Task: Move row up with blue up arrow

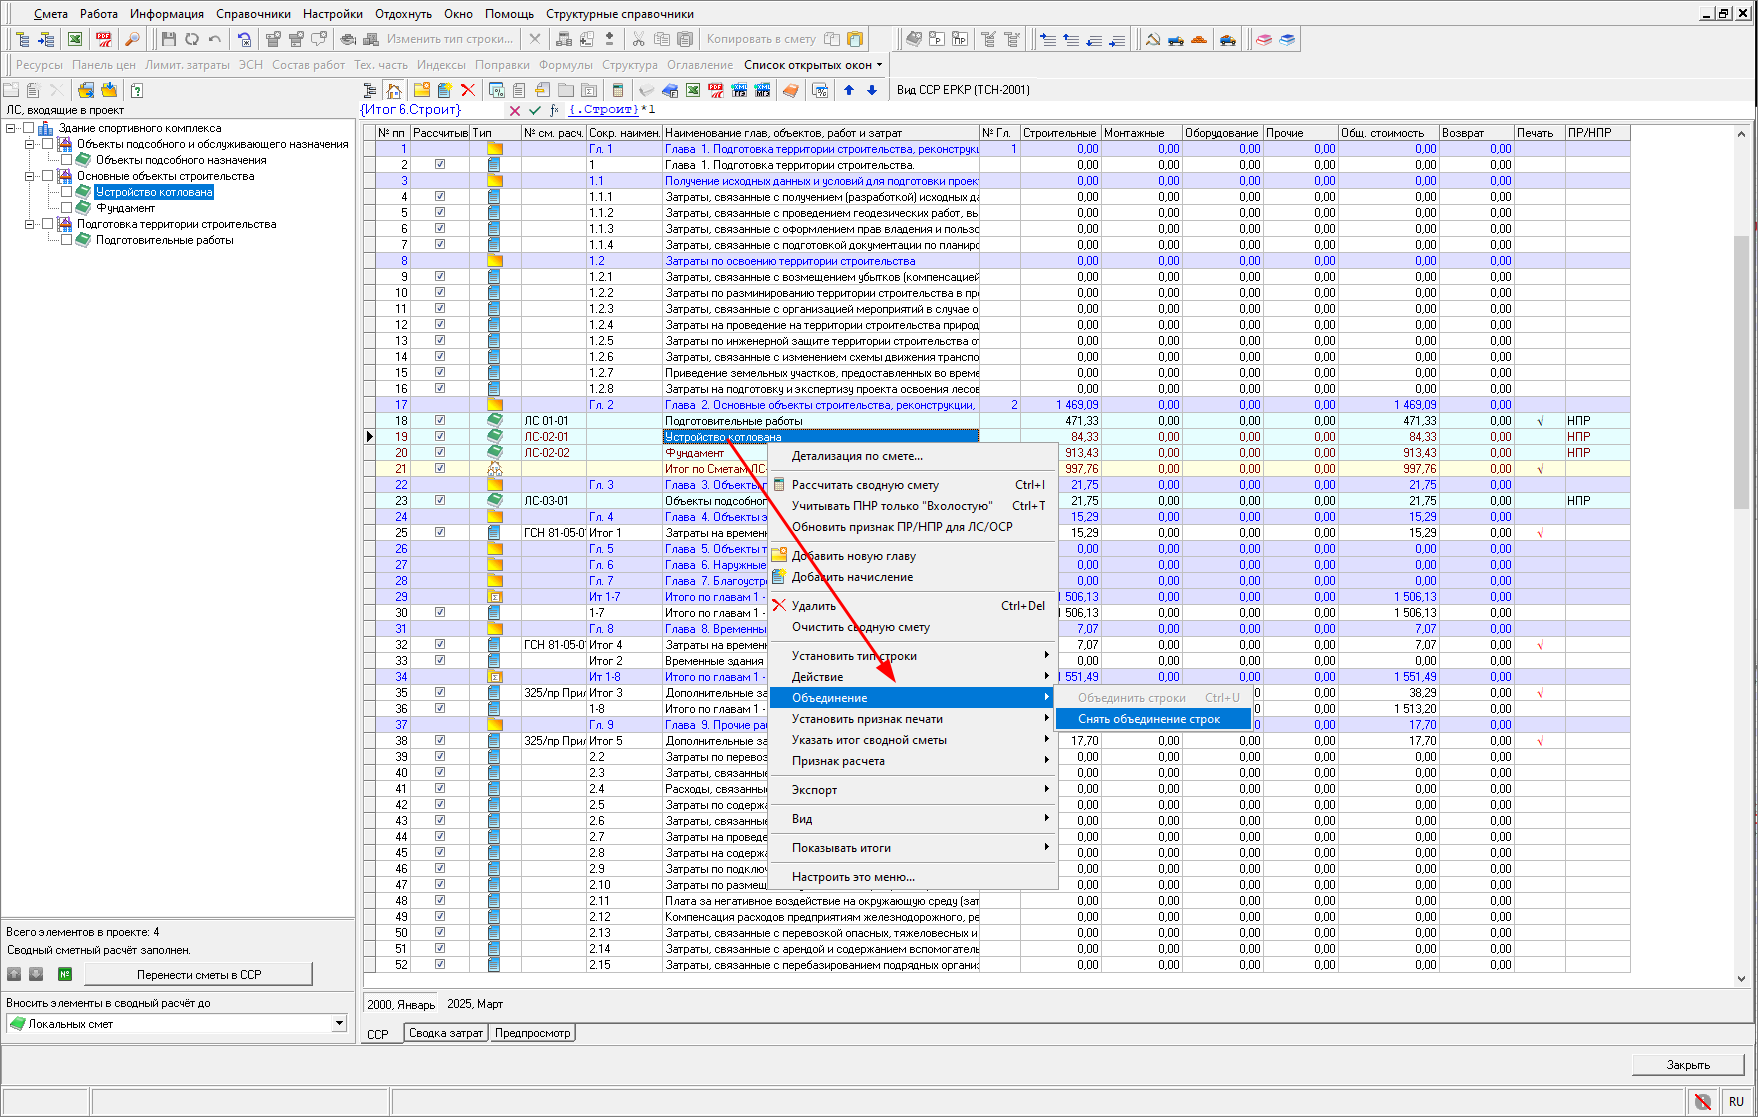Action: [x=849, y=90]
